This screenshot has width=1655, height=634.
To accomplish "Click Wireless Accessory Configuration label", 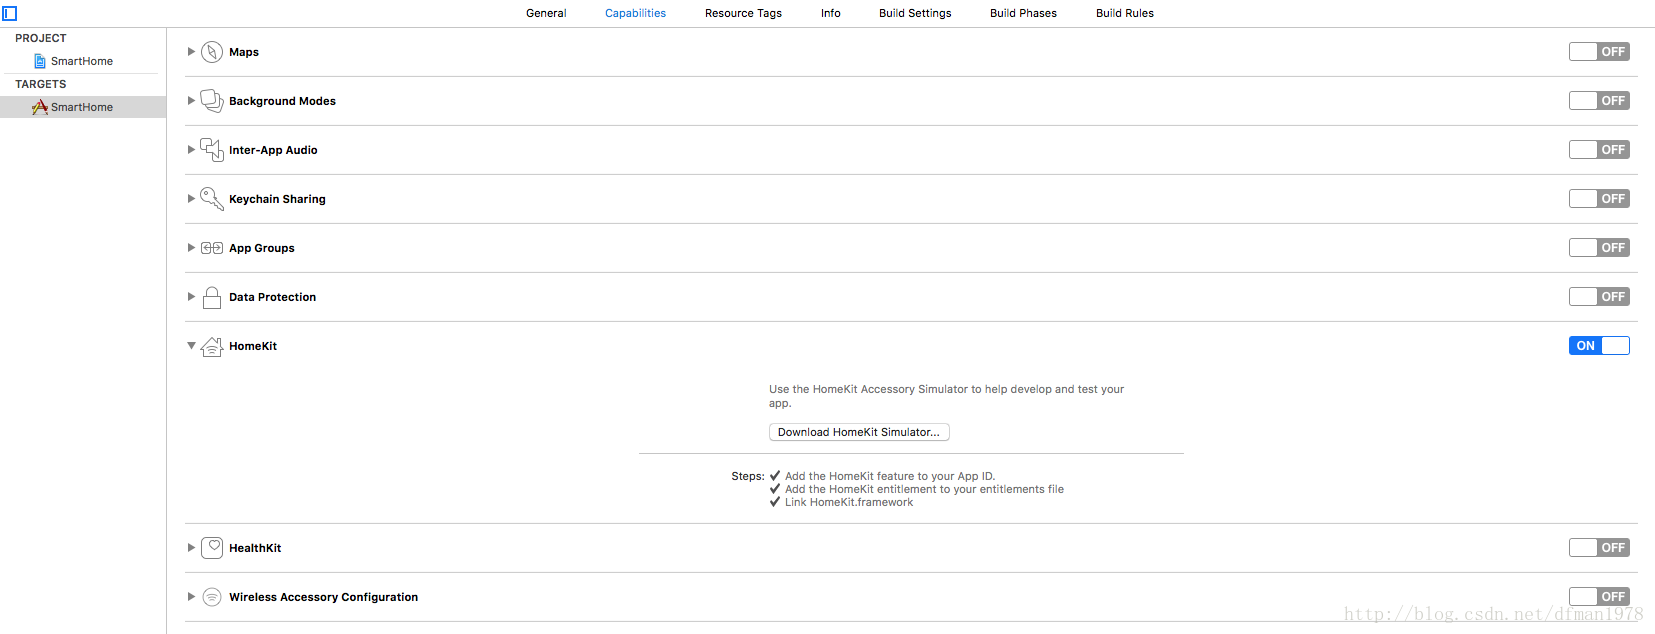I will [x=323, y=597].
